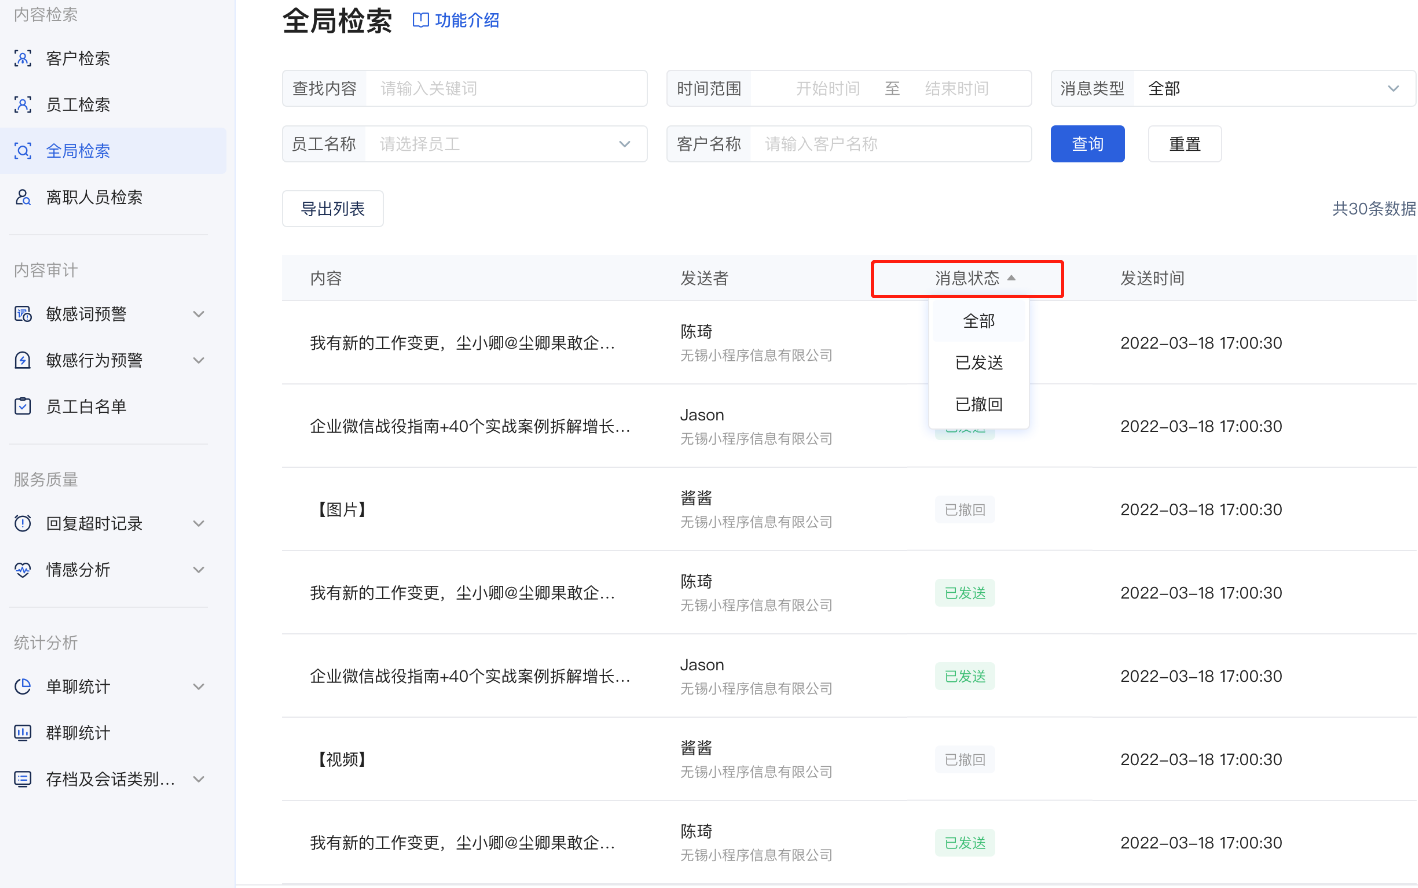Click the 客户检索 sidebar icon
This screenshot has width=1418, height=888.
coord(23,58)
